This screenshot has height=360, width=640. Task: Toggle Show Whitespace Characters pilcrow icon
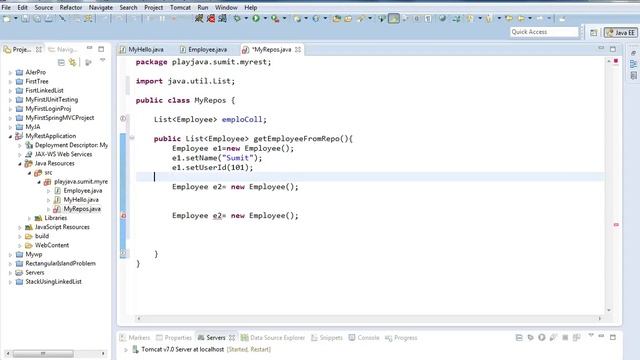(427, 18)
